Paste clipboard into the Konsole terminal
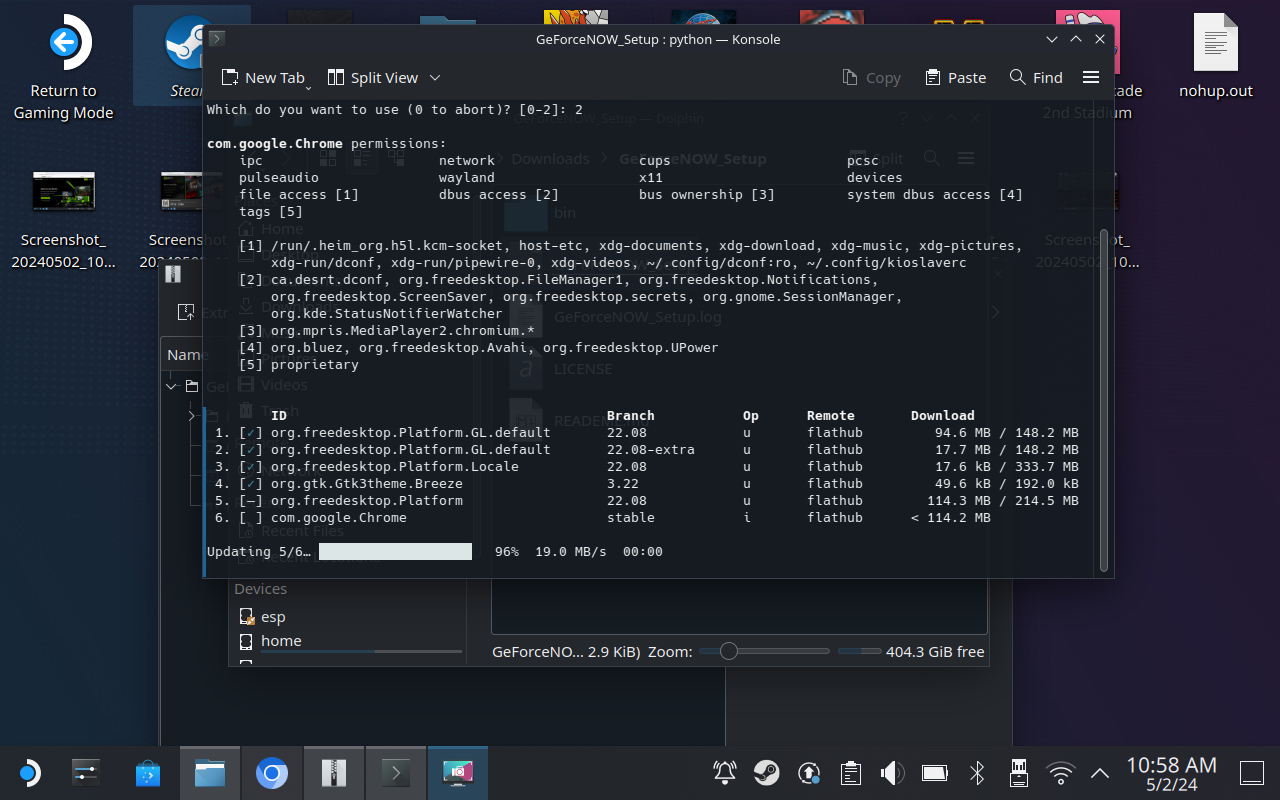The width and height of the screenshot is (1280, 800). (956, 77)
